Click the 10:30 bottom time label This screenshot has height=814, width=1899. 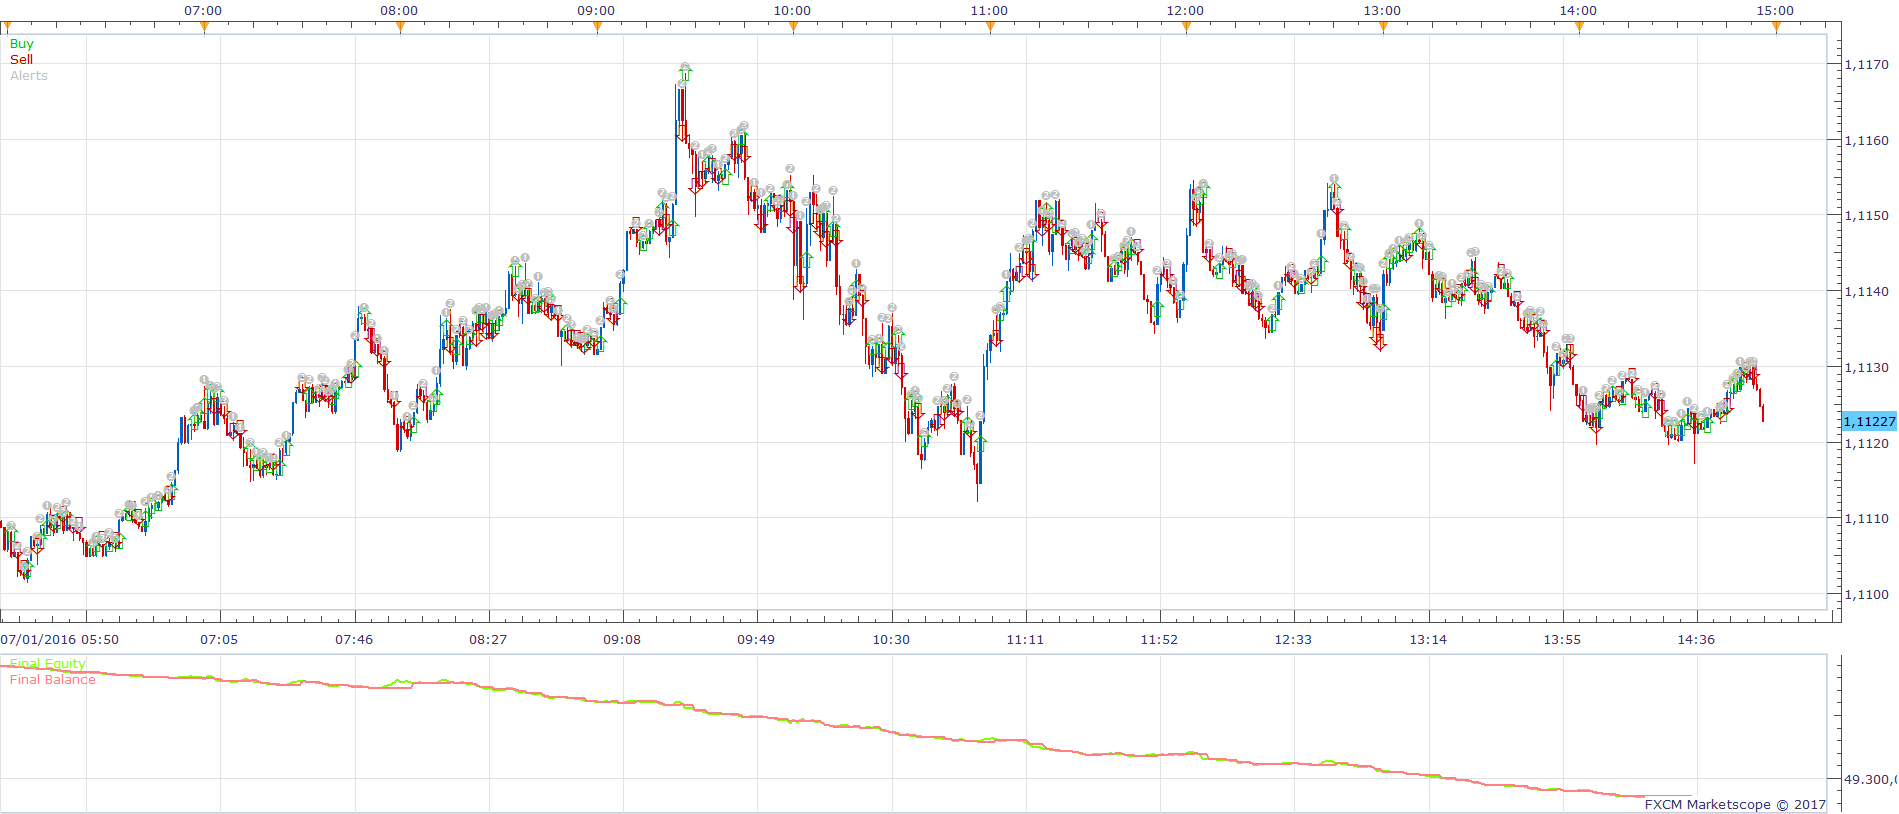(x=891, y=640)
